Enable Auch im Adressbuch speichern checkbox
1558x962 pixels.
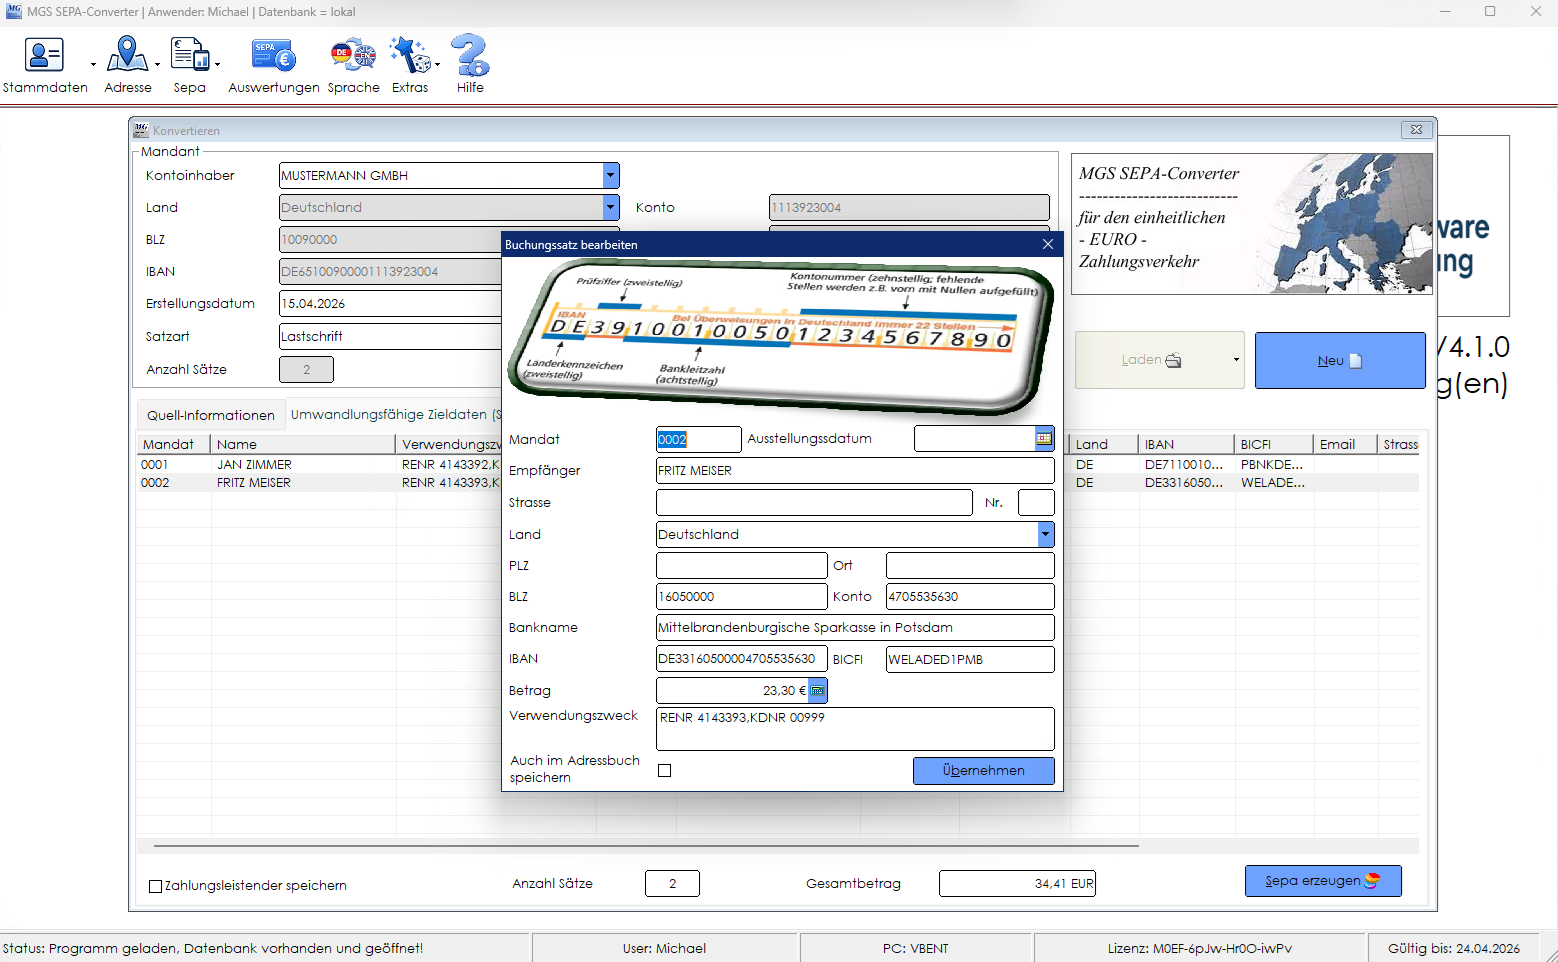(664, 770)
